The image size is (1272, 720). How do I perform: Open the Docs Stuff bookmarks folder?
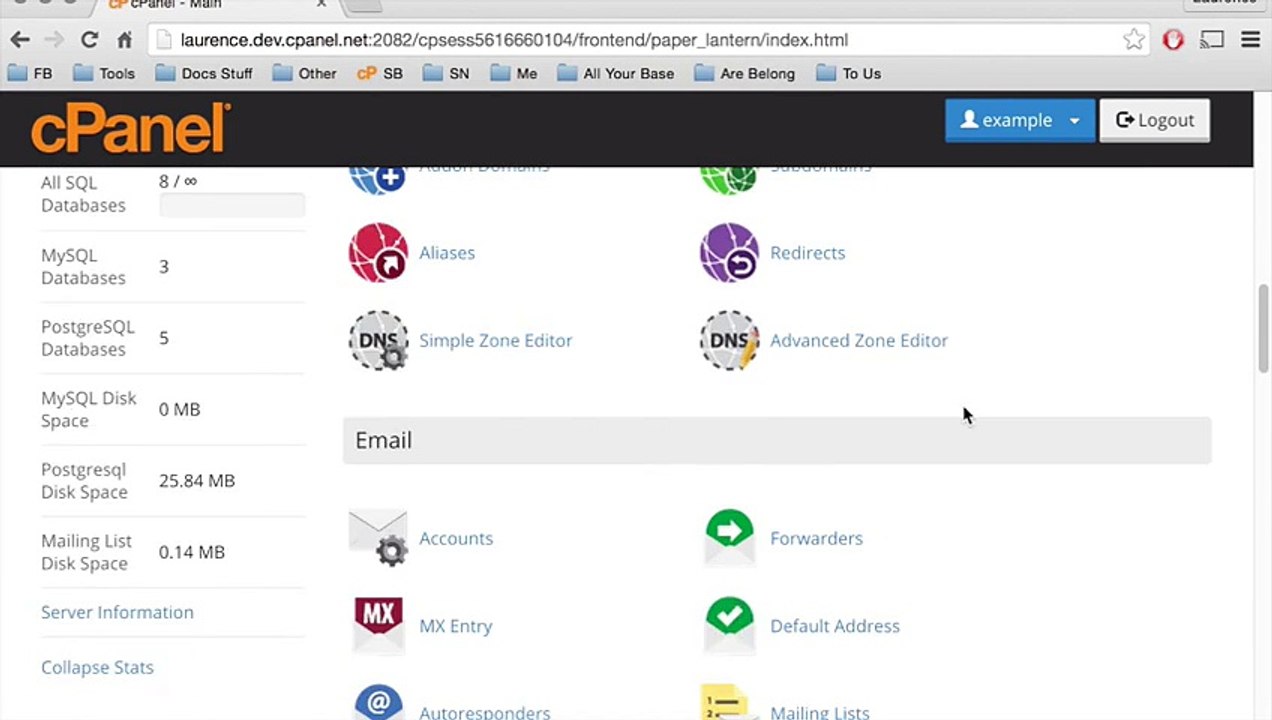pos(204,74)
